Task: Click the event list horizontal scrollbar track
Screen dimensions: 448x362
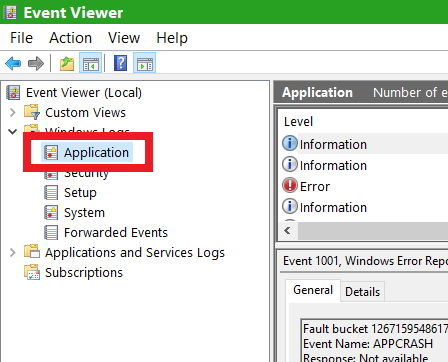Action: 373,230
